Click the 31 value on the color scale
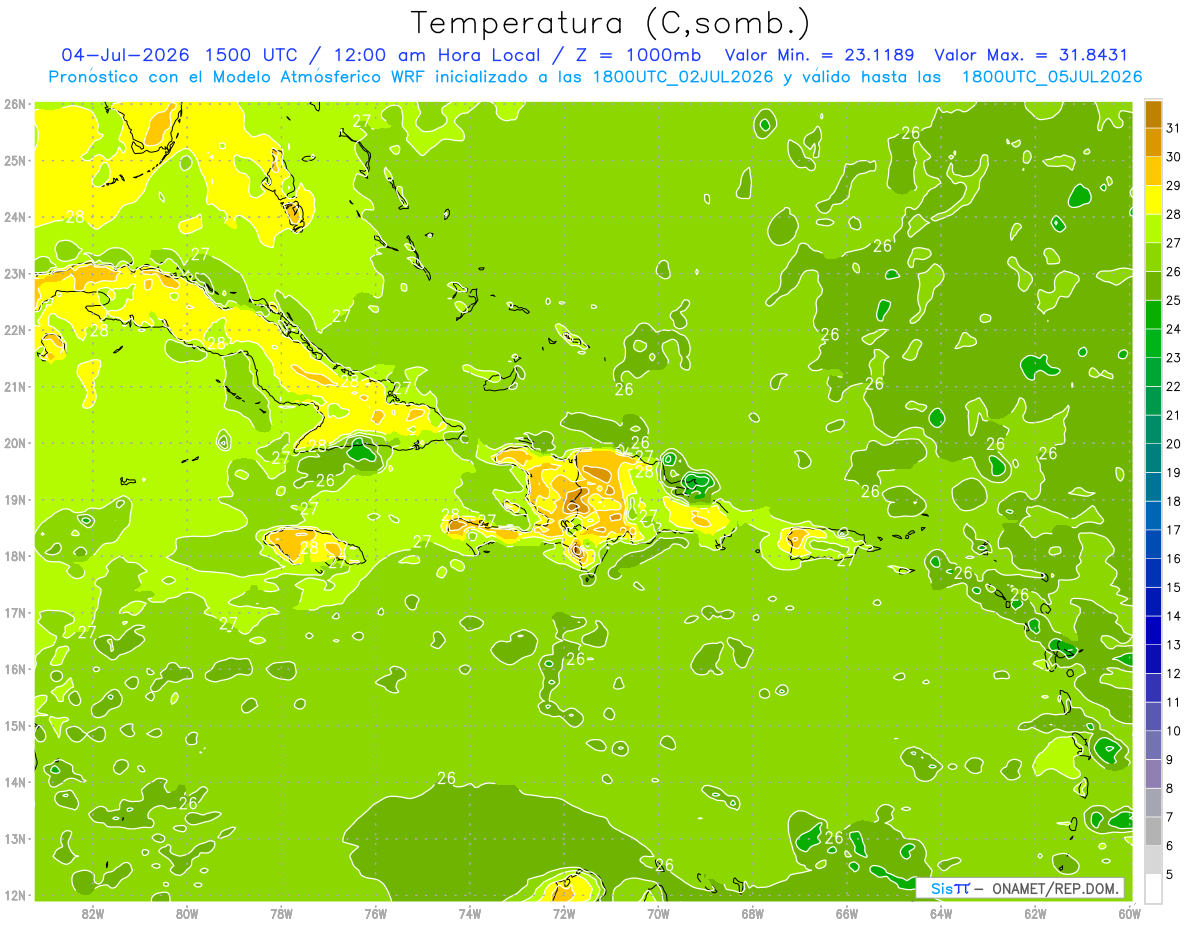 (1173, 128)
